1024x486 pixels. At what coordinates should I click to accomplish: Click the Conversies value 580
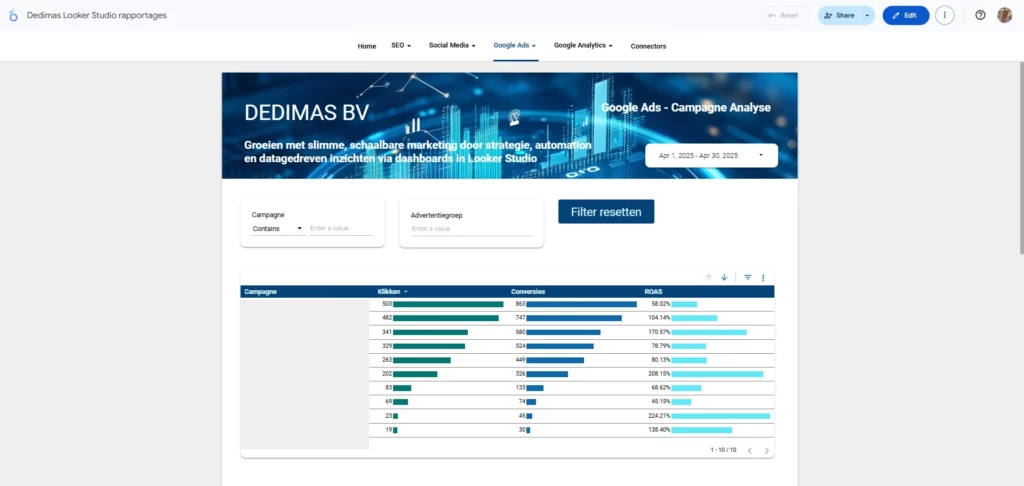pyautogui.click(x=520, y=332)
